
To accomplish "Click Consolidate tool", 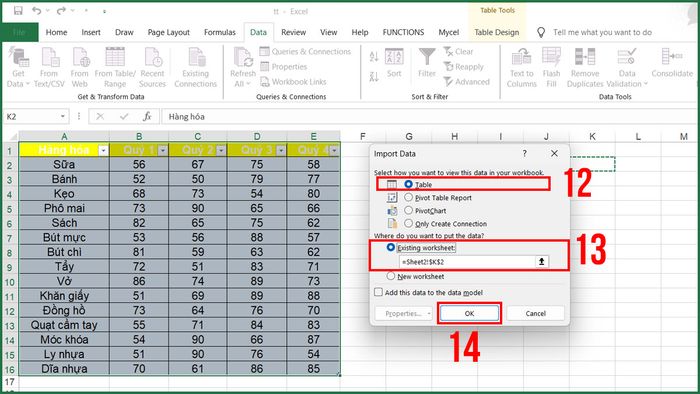I will pos(672,62).
